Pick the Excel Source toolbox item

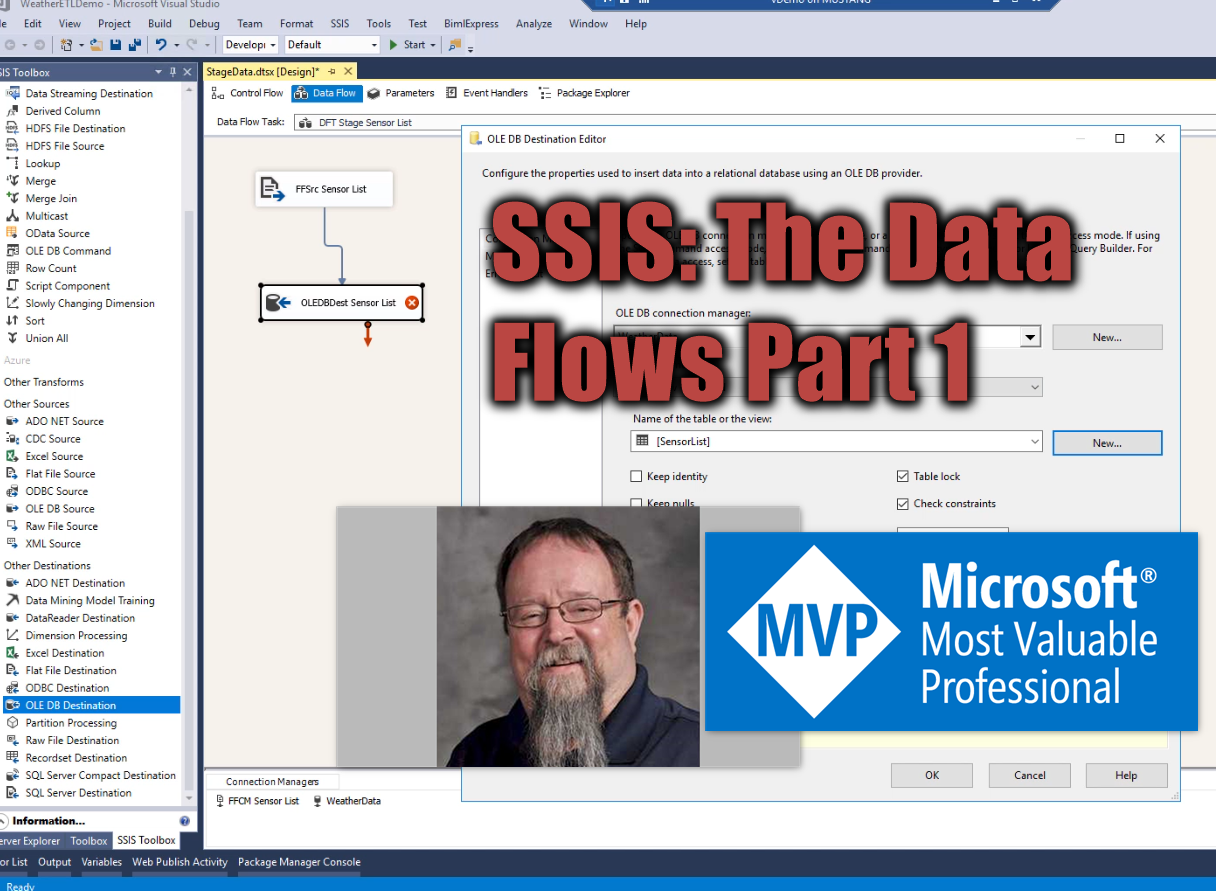coord(54,456)
